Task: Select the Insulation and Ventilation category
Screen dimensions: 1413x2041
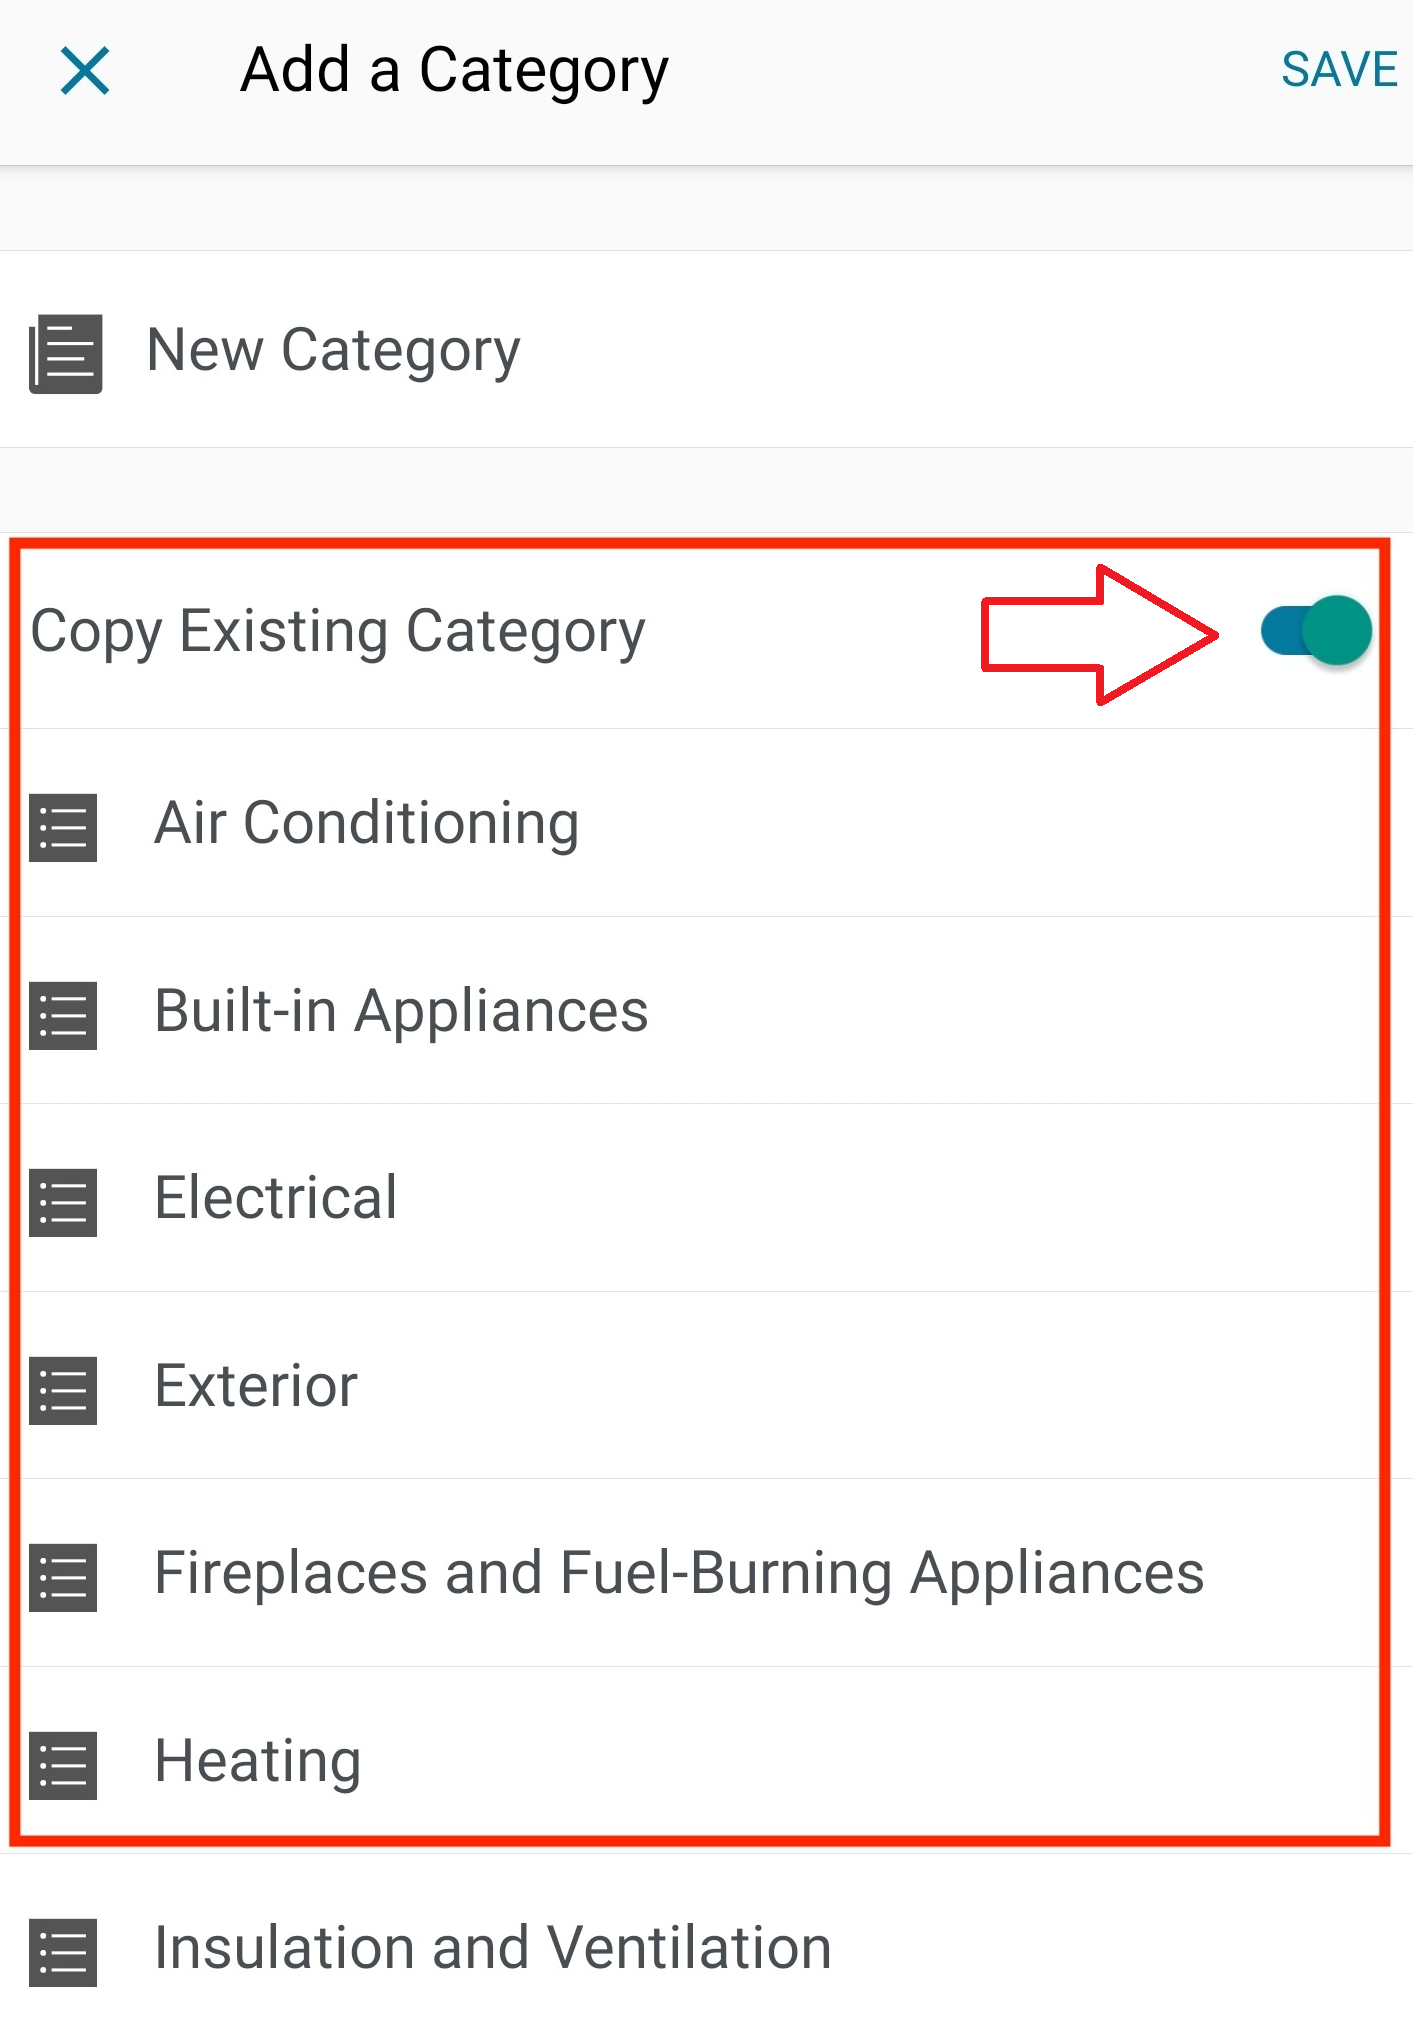Action: [x=493, y=1948]
